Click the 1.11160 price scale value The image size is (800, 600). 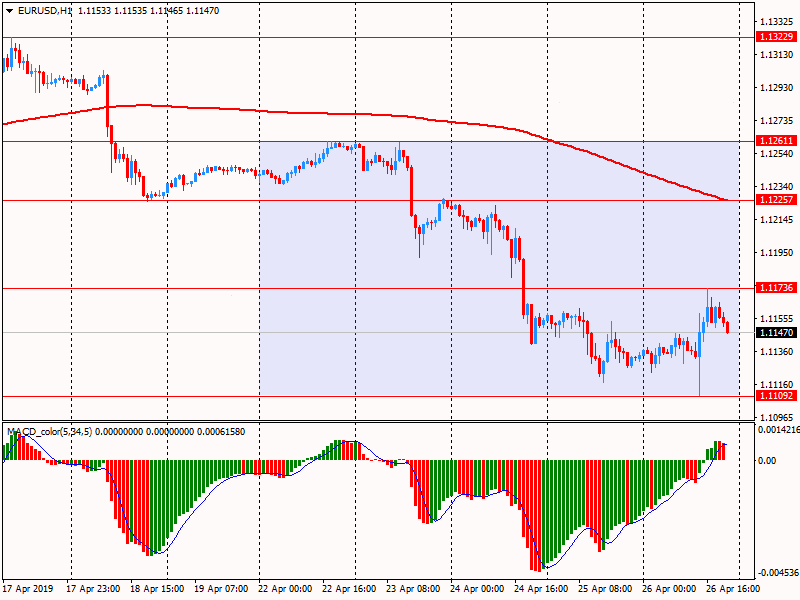click(777, 385)
